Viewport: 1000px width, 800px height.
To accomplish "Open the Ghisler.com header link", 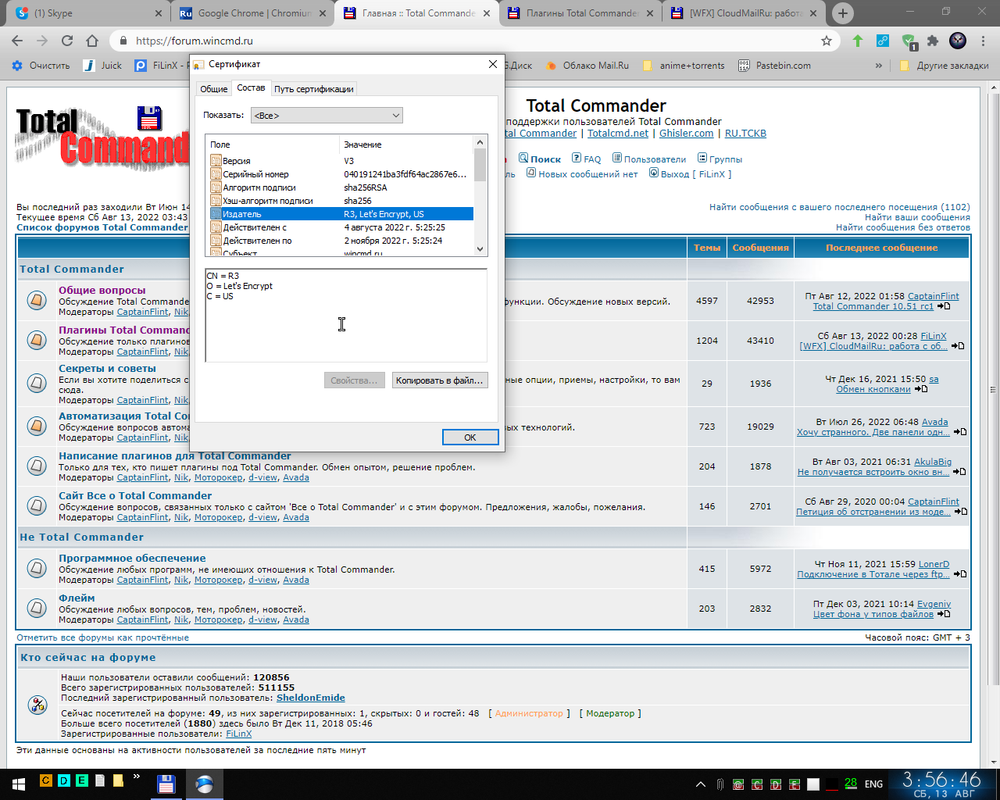I will 686,133.
